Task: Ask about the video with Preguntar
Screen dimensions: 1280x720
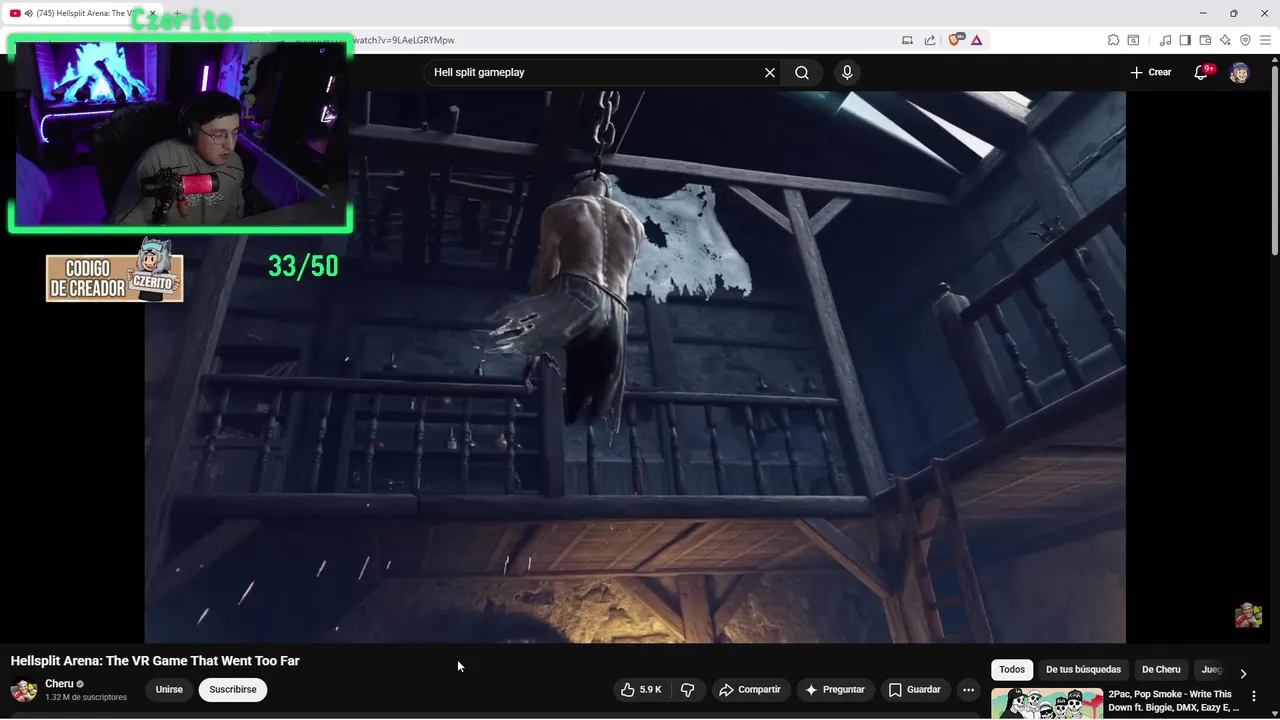Action: [x=834, y=689]
